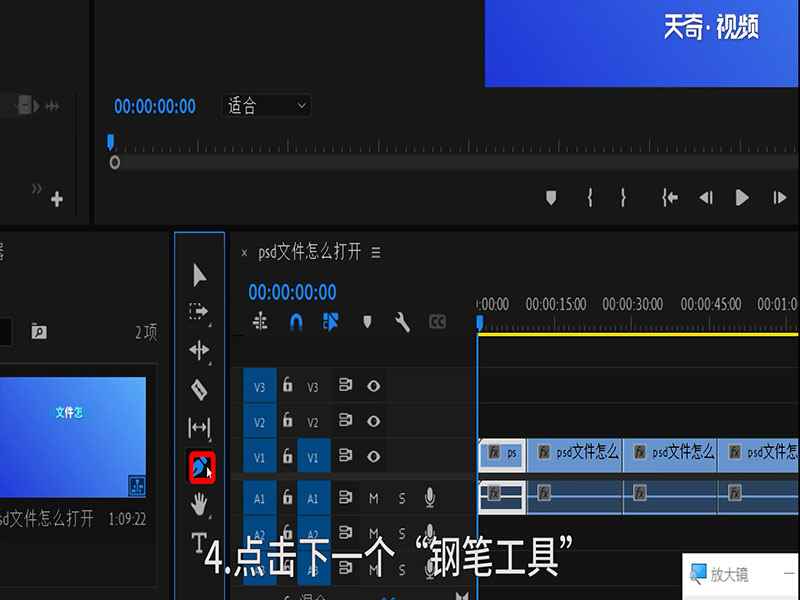800x600 pixels.
Task: Select the highlighted Pen tool
Action: click(197, 465)
